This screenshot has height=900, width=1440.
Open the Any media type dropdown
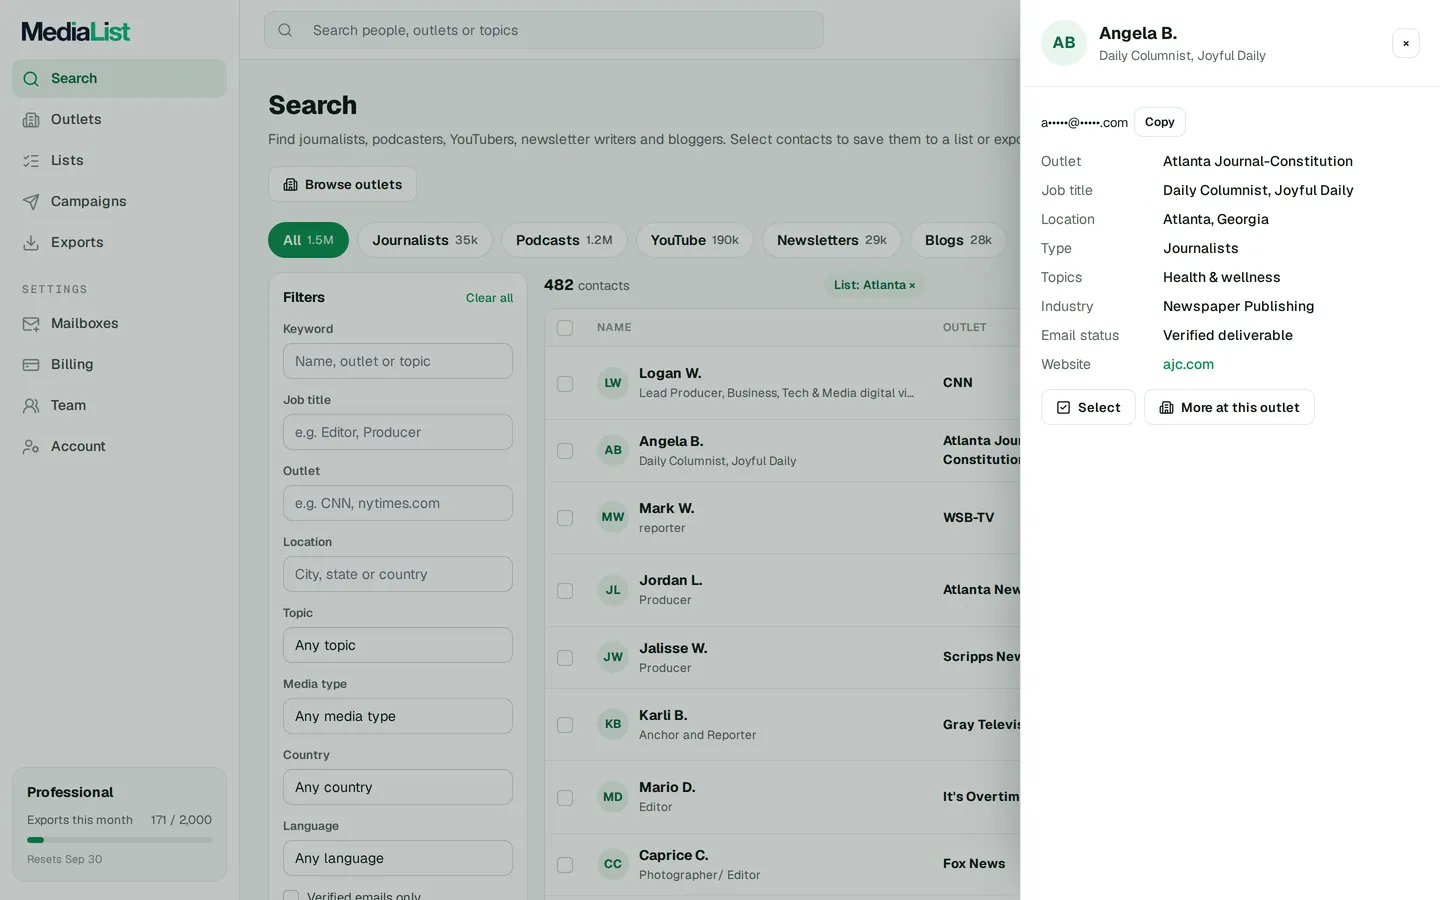click(x=398, y=716)
